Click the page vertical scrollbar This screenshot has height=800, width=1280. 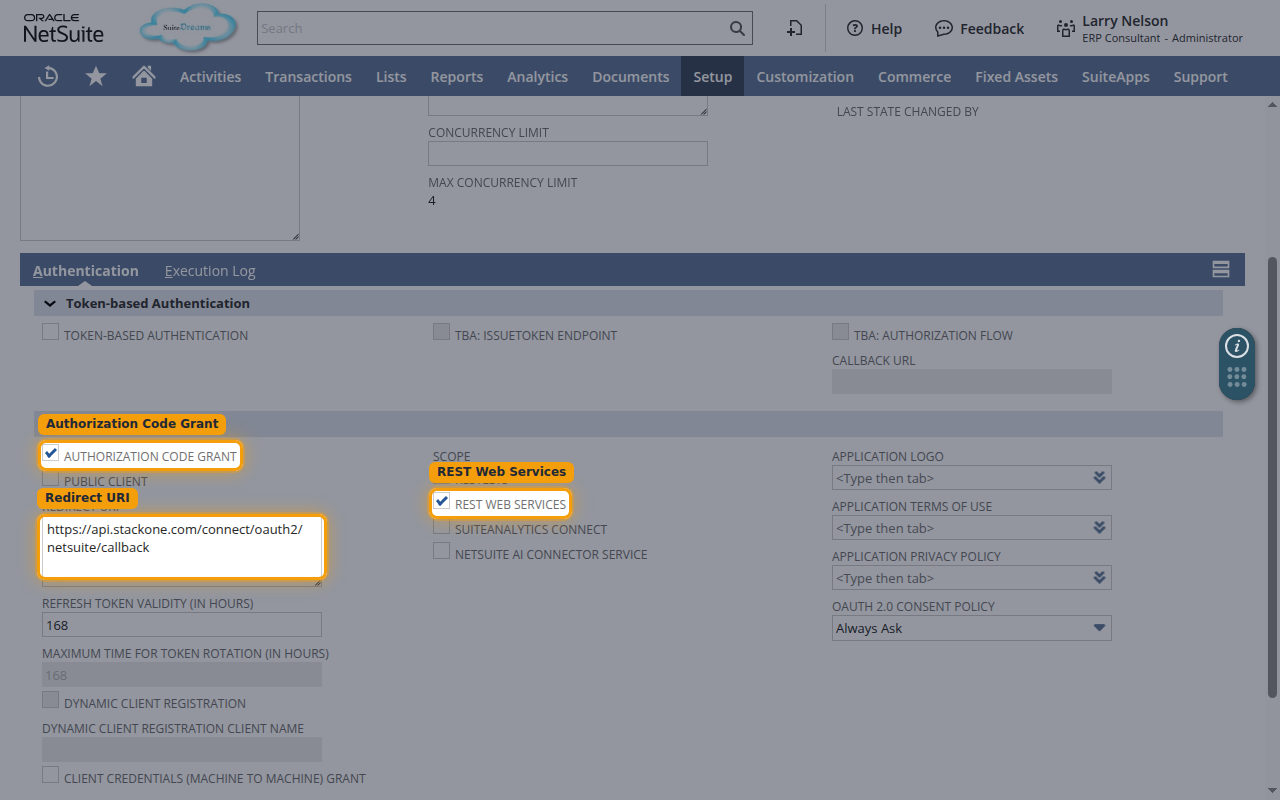[1272, 477]
